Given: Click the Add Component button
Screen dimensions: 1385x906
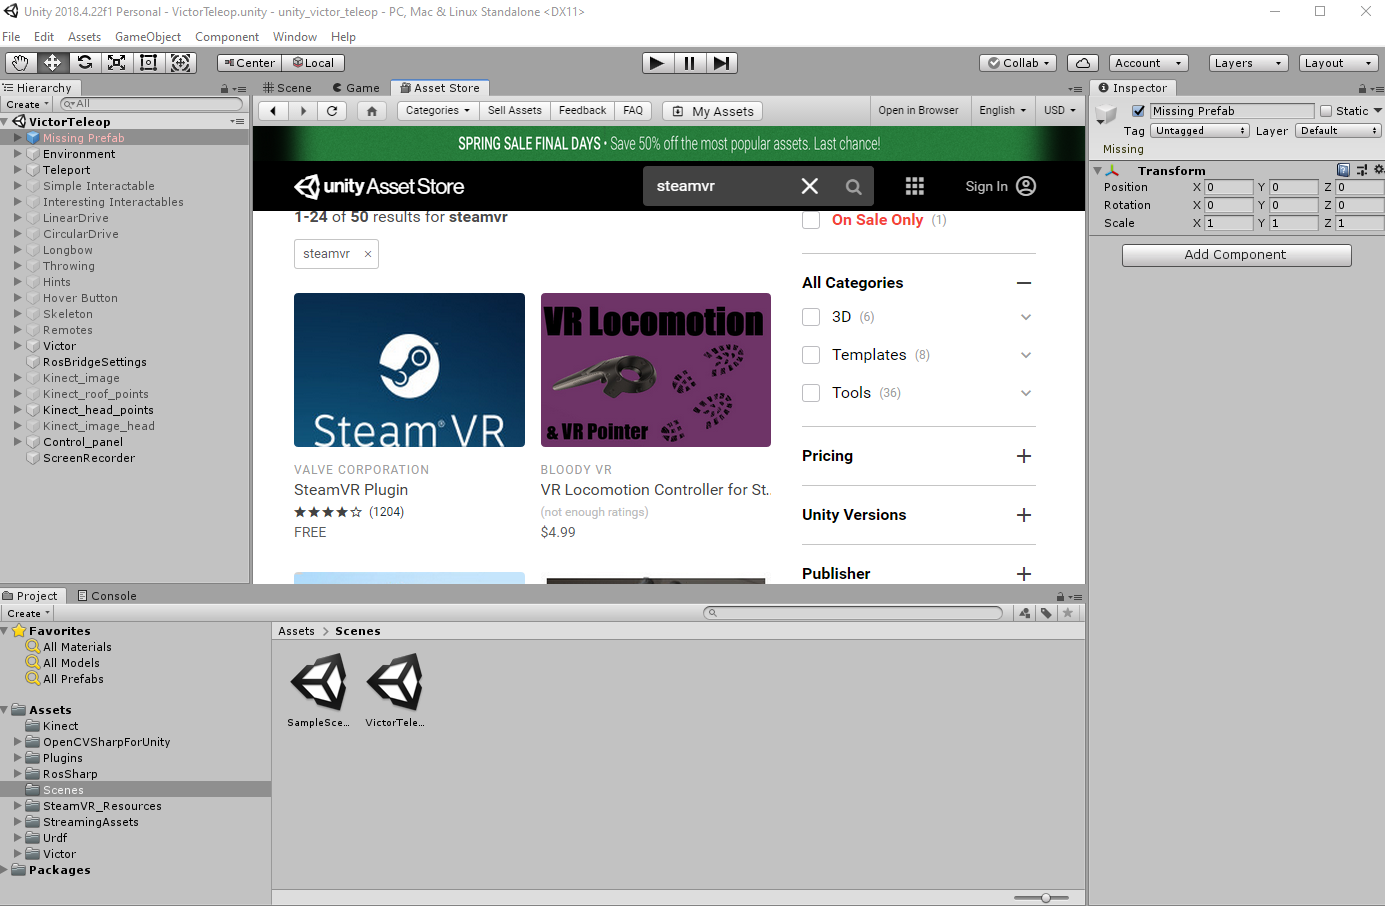Looking at the screenshot, I should pos(1236,255).
